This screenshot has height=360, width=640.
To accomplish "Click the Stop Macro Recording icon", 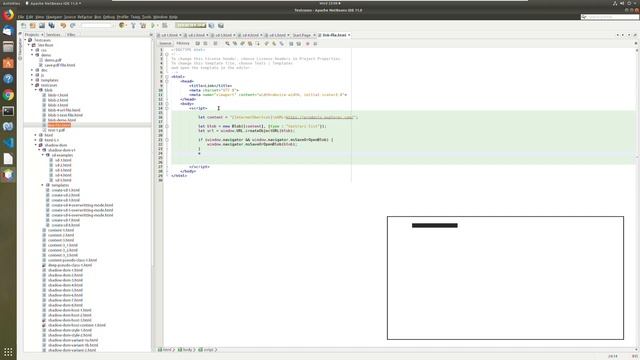I will coord(315,43).
